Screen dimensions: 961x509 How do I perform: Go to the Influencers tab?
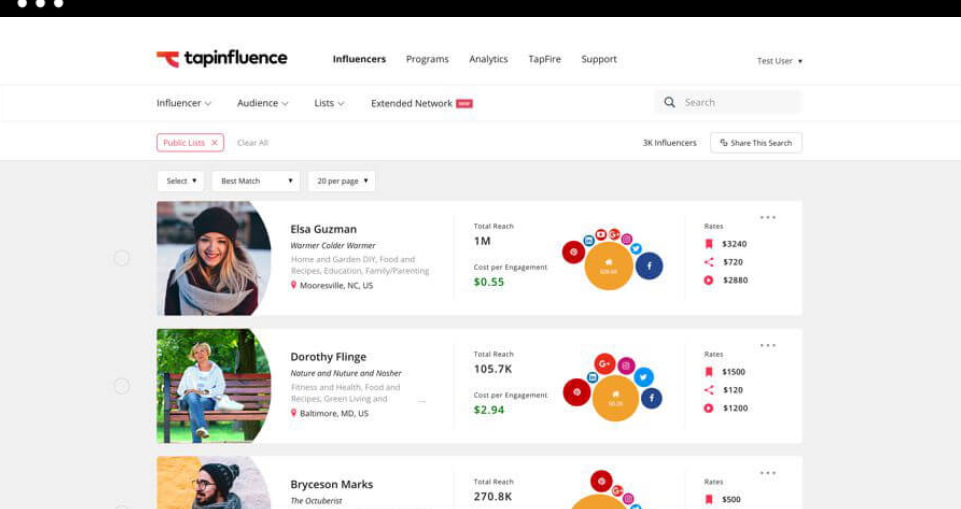pyautogui.click(x=359, y=59)
